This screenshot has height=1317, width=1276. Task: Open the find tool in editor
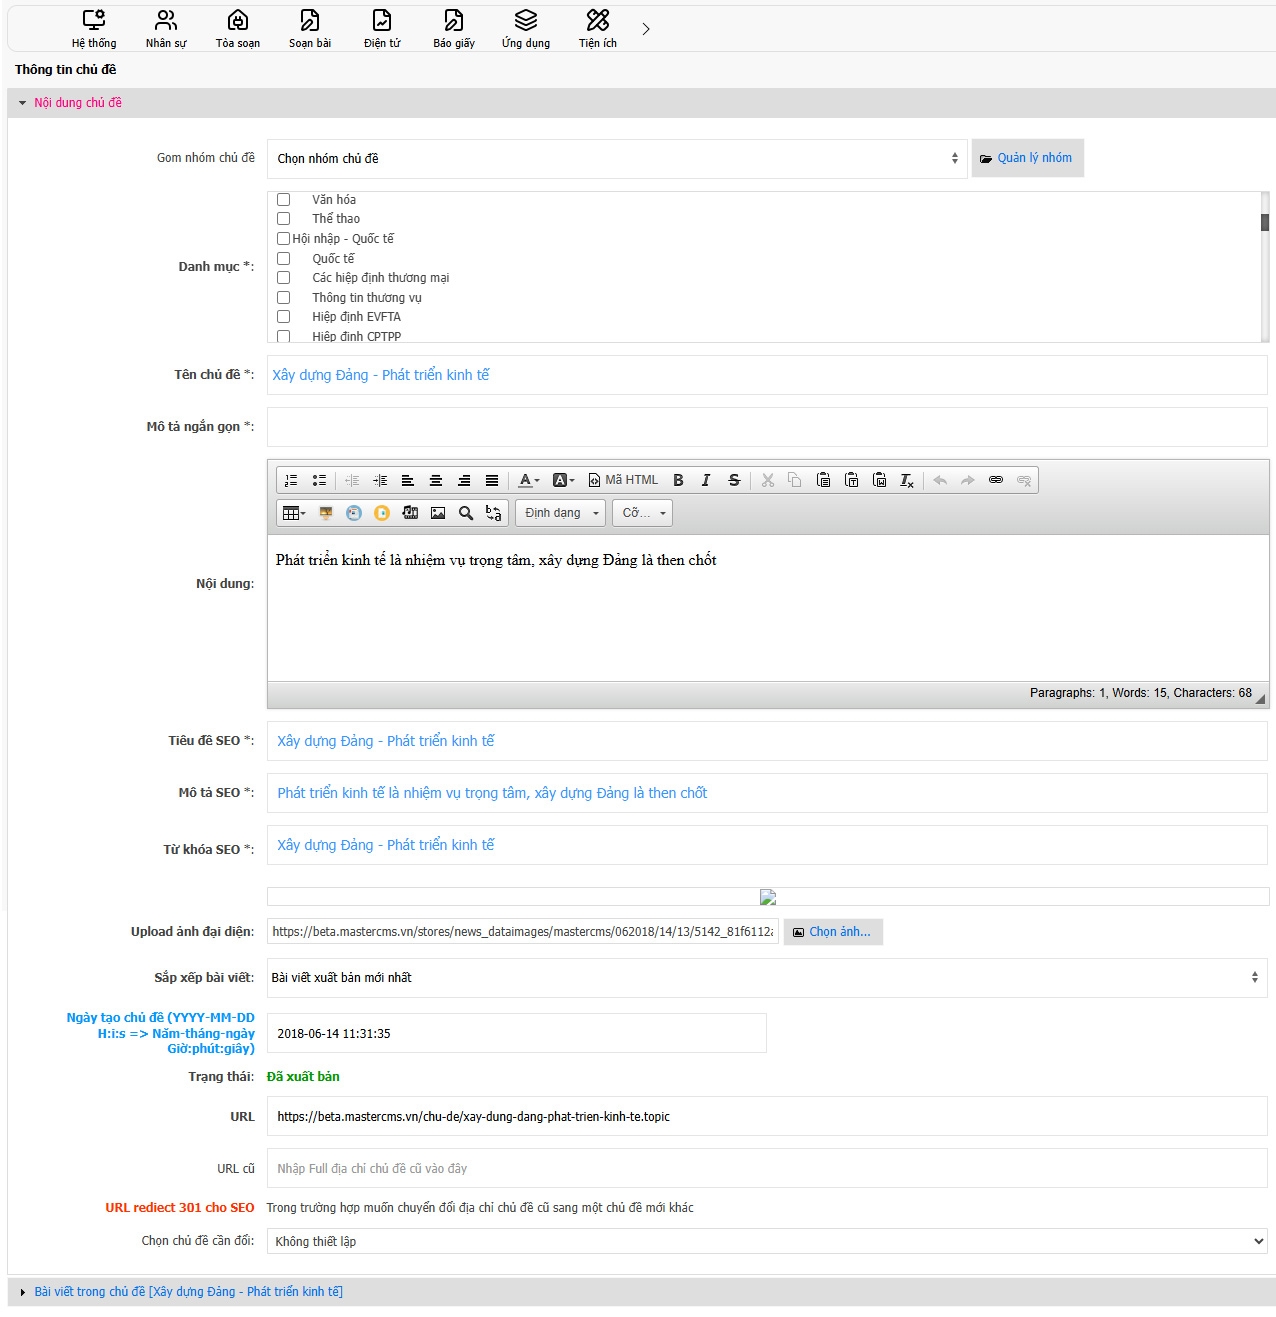click(466, 514)
